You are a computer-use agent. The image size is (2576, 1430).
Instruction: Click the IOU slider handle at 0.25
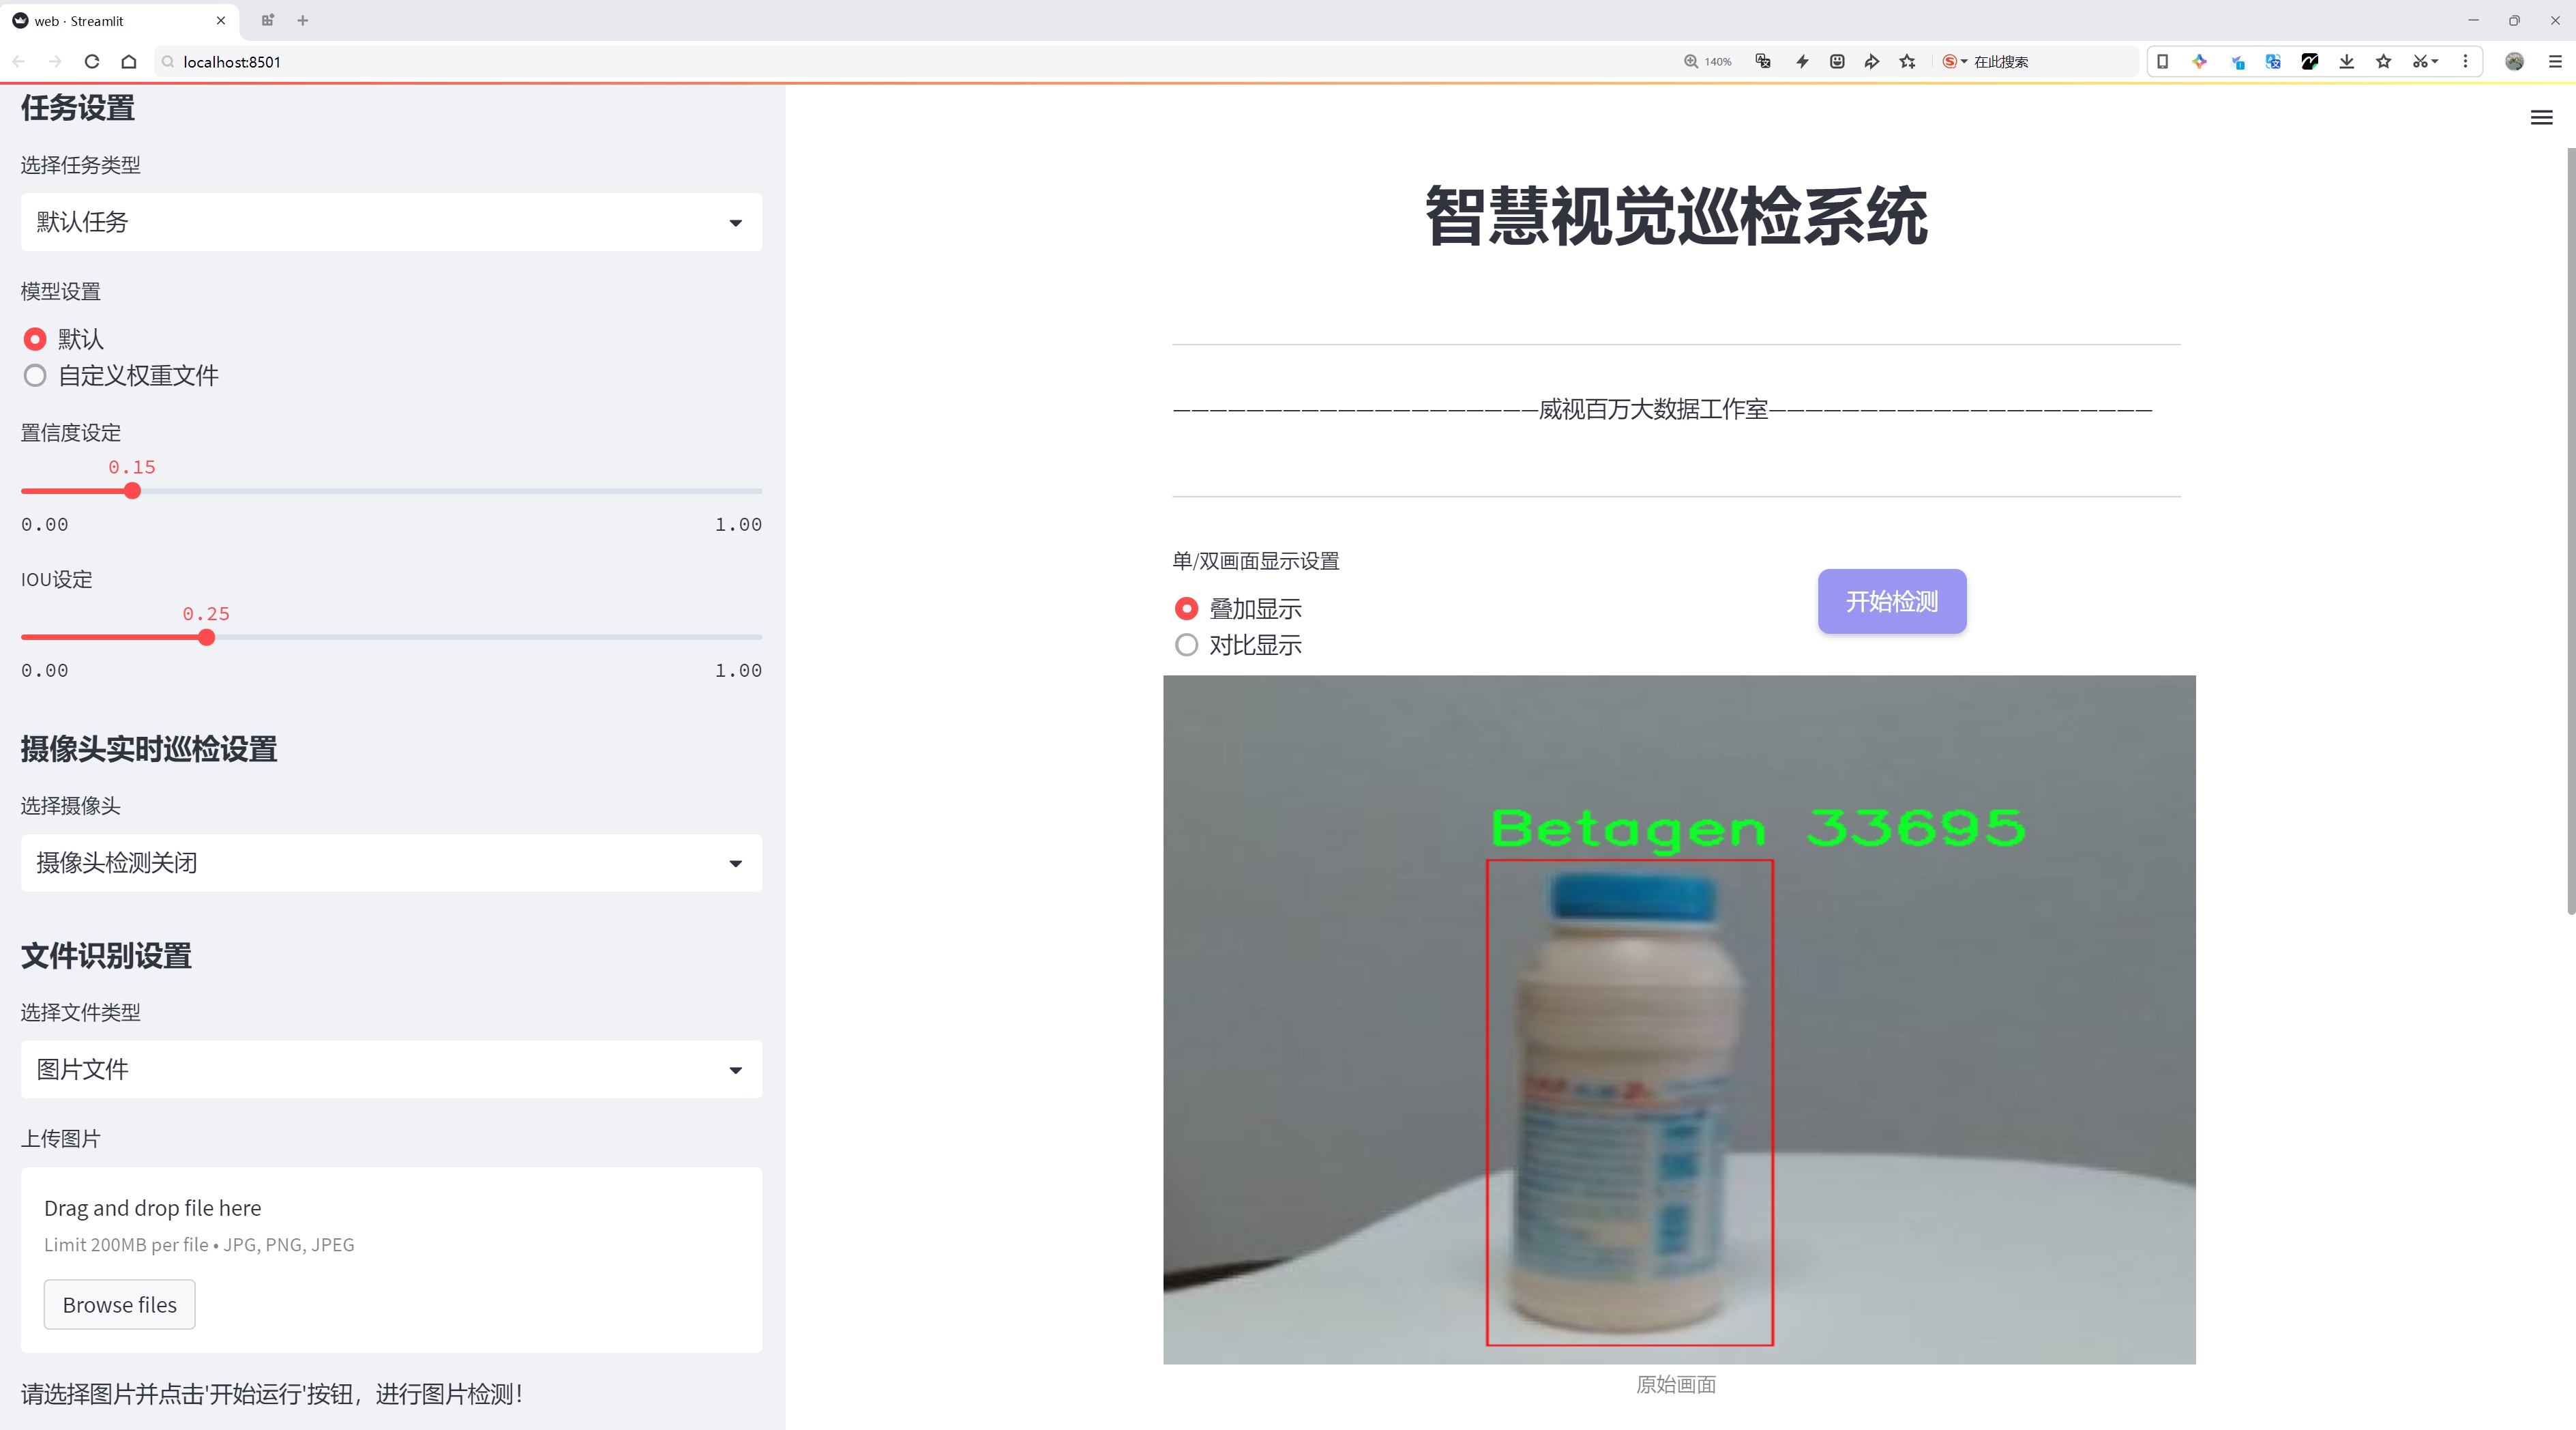tap(206, 637)
